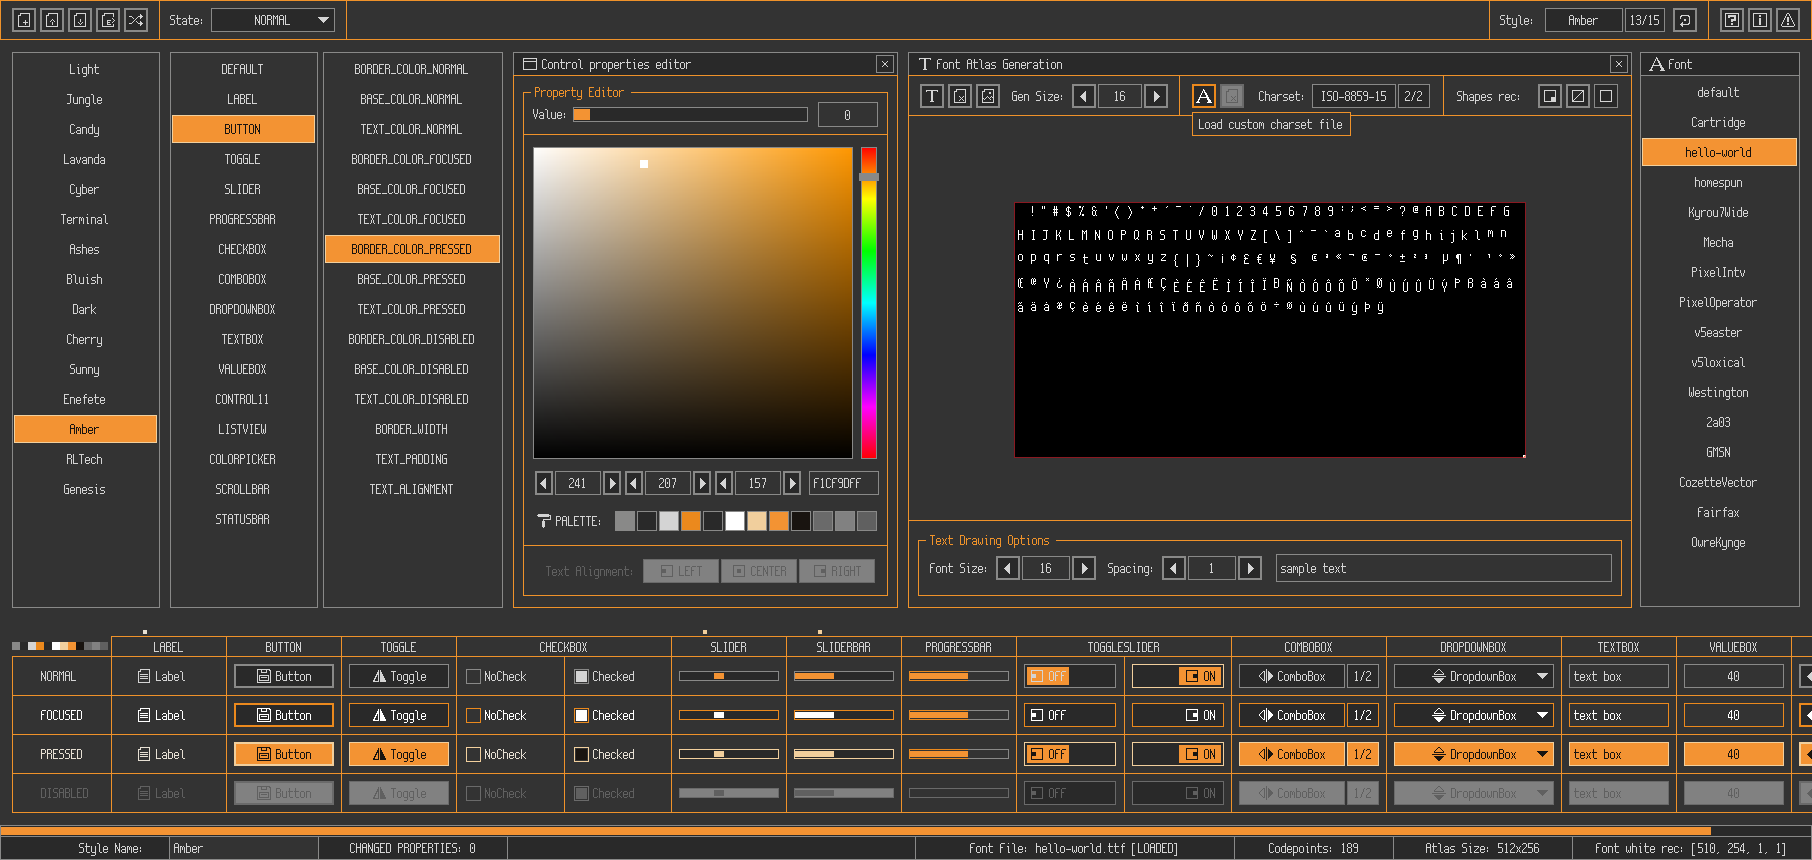
Task: Select the Cartridge font in the list
Action: tap(1718, 123)
